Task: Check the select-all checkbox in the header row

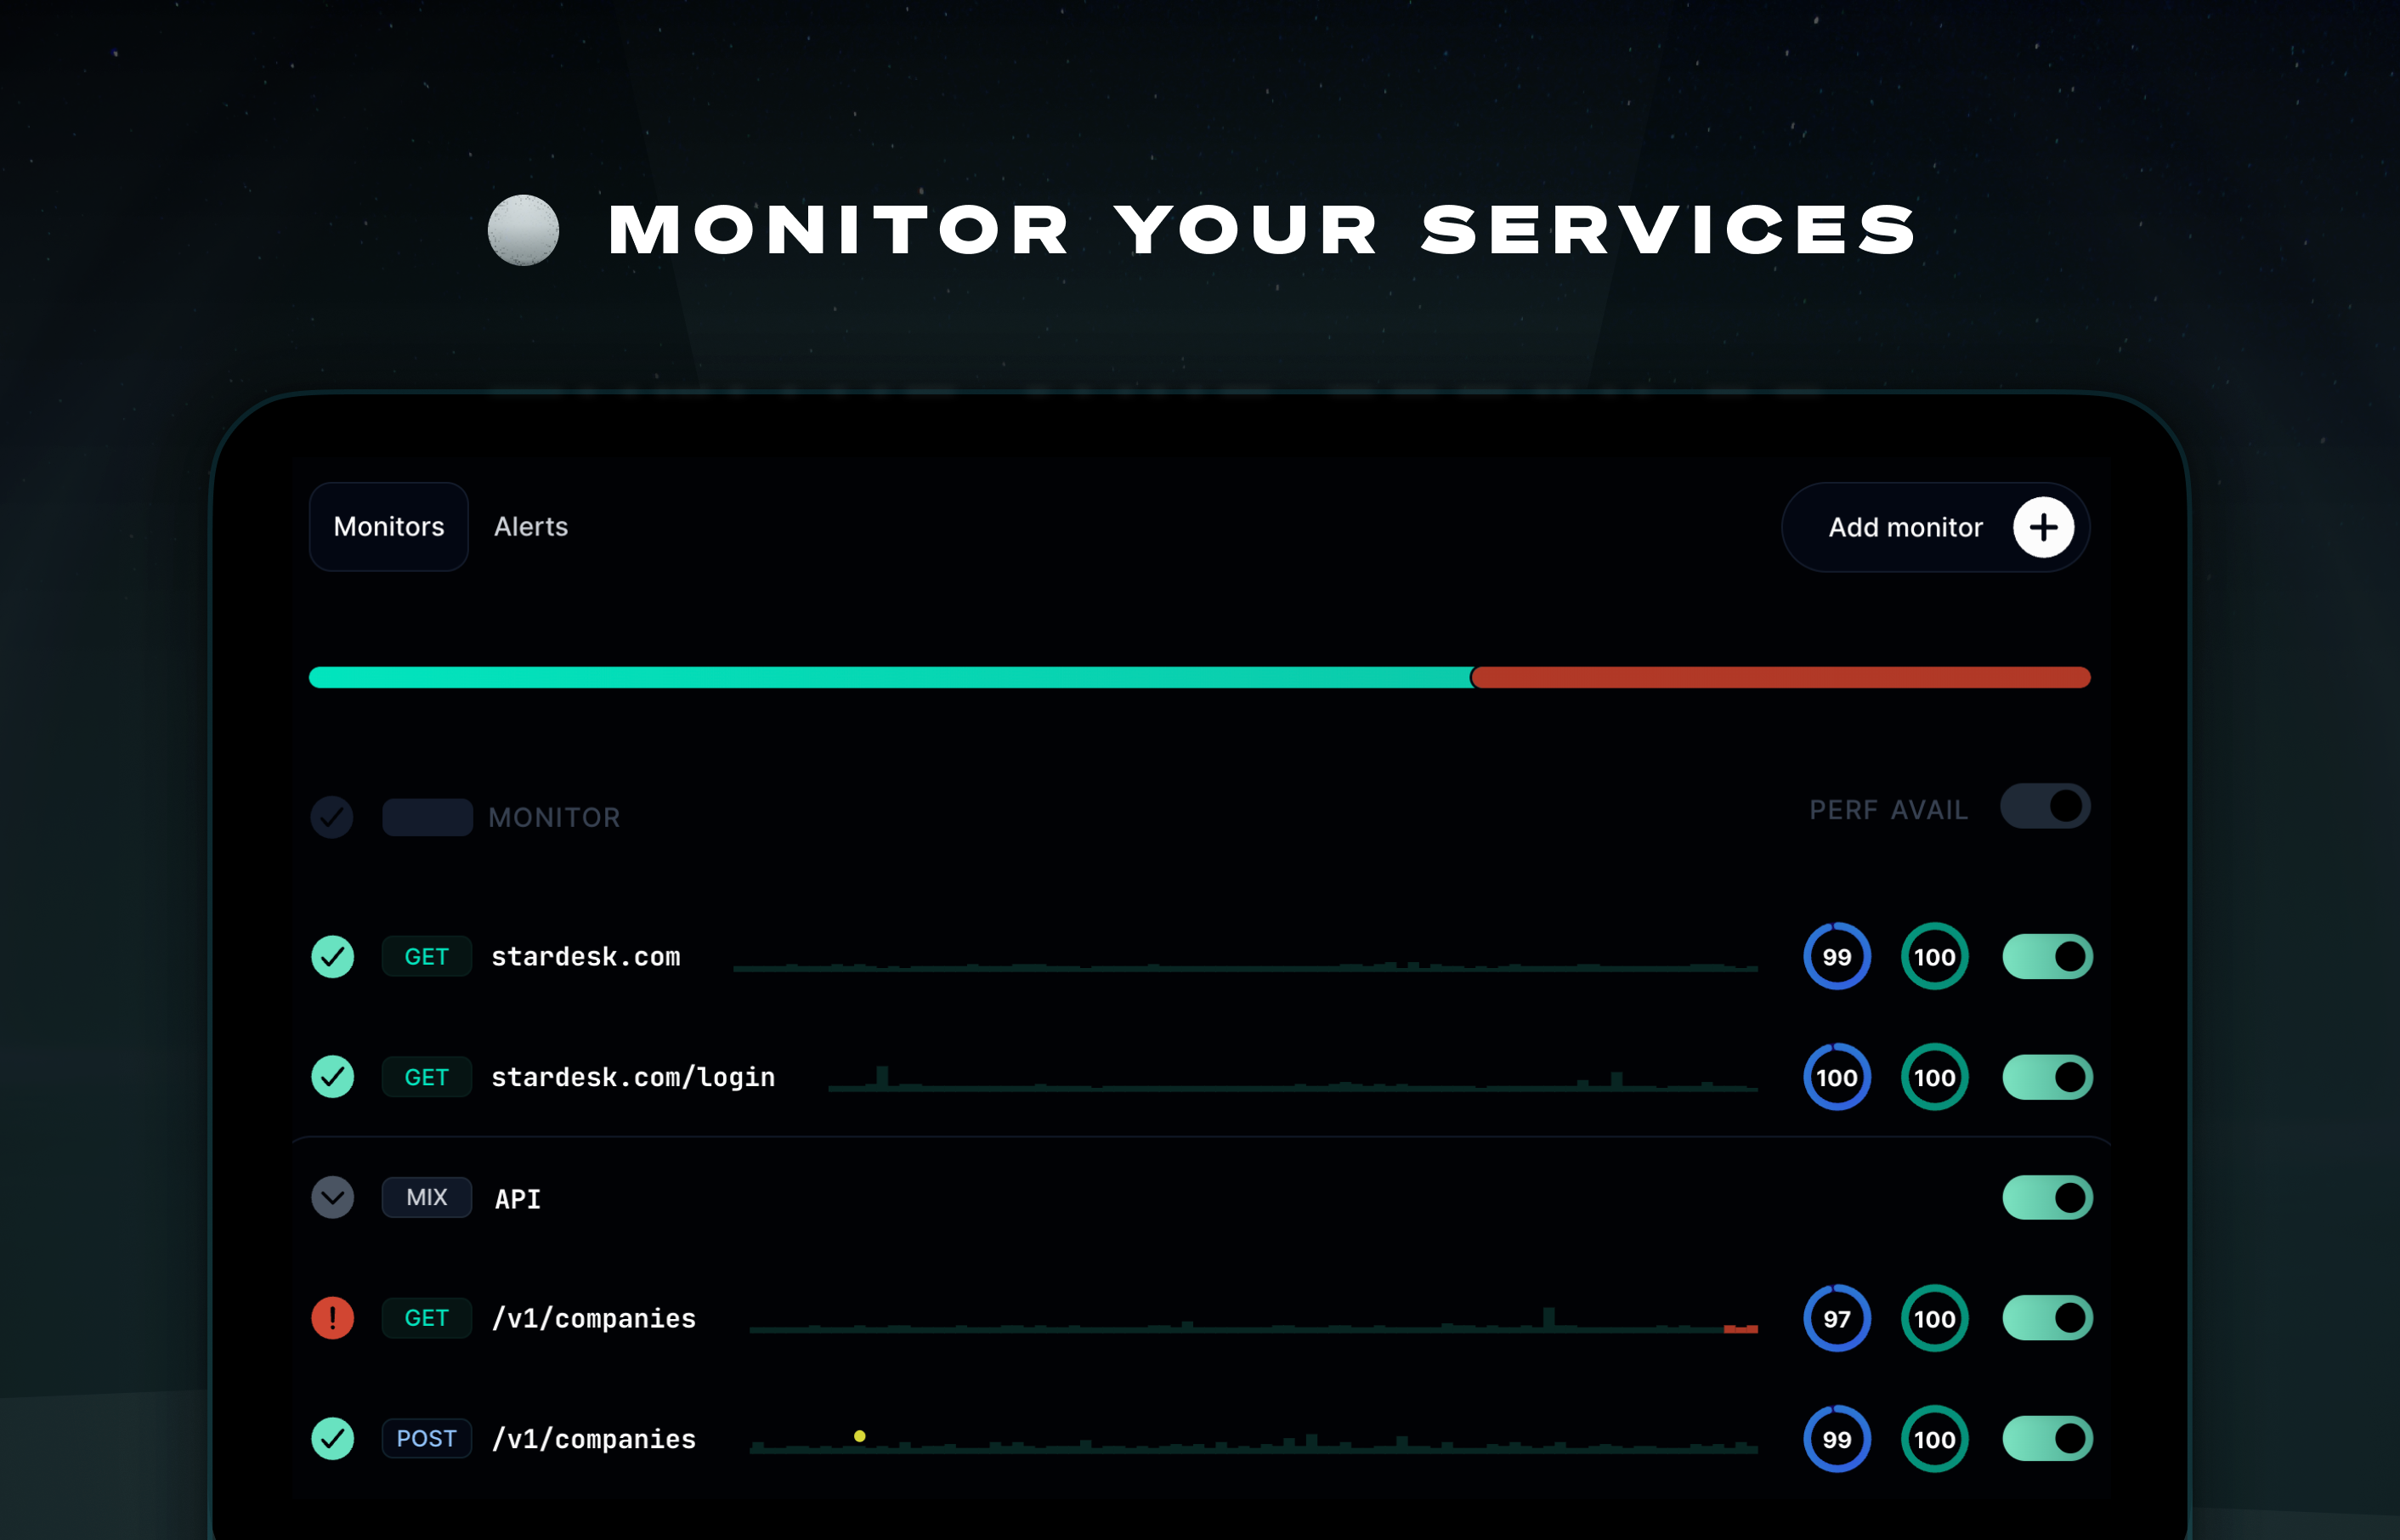Action: (x=332, y=817)
